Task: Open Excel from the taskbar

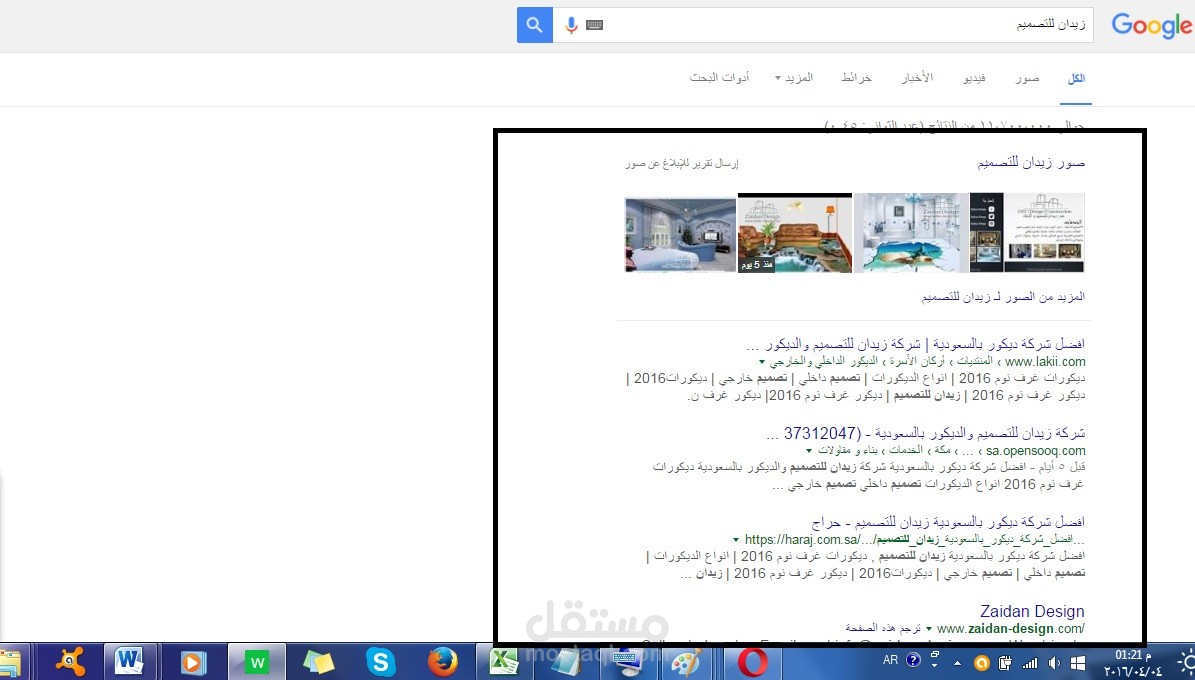Action: [x=503, y=661]
